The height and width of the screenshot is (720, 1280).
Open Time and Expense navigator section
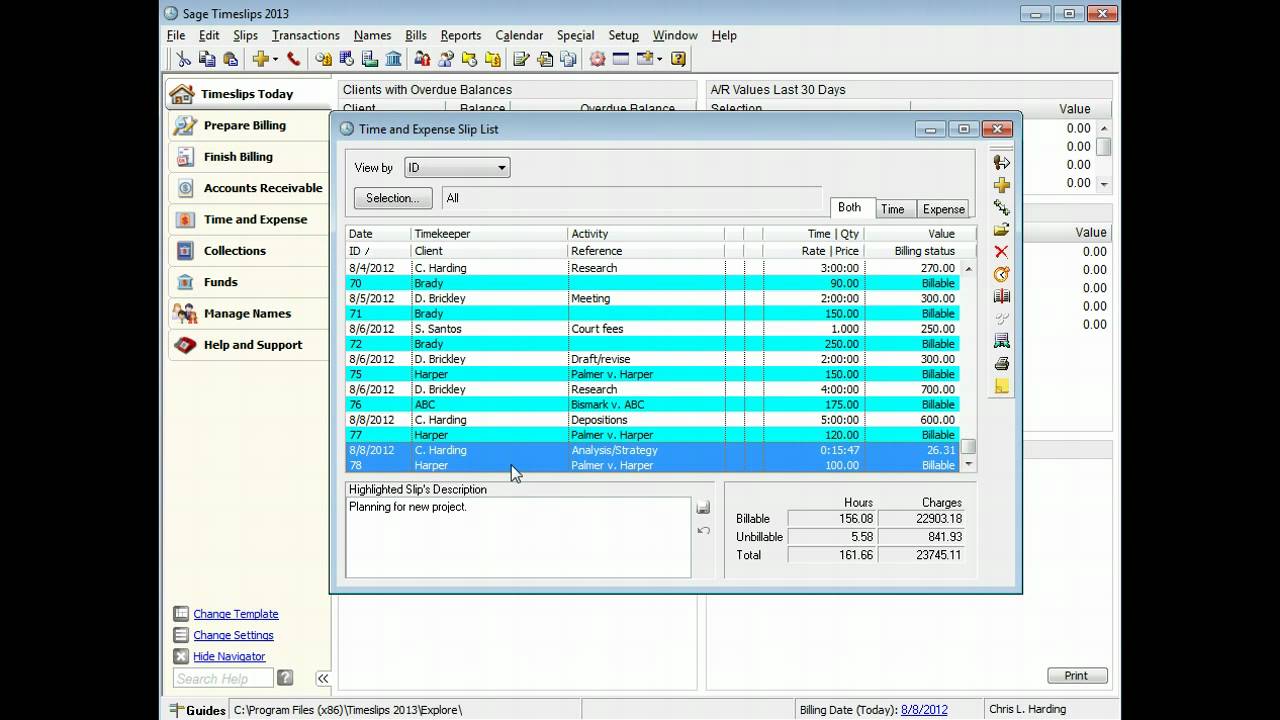pos(248,219)
